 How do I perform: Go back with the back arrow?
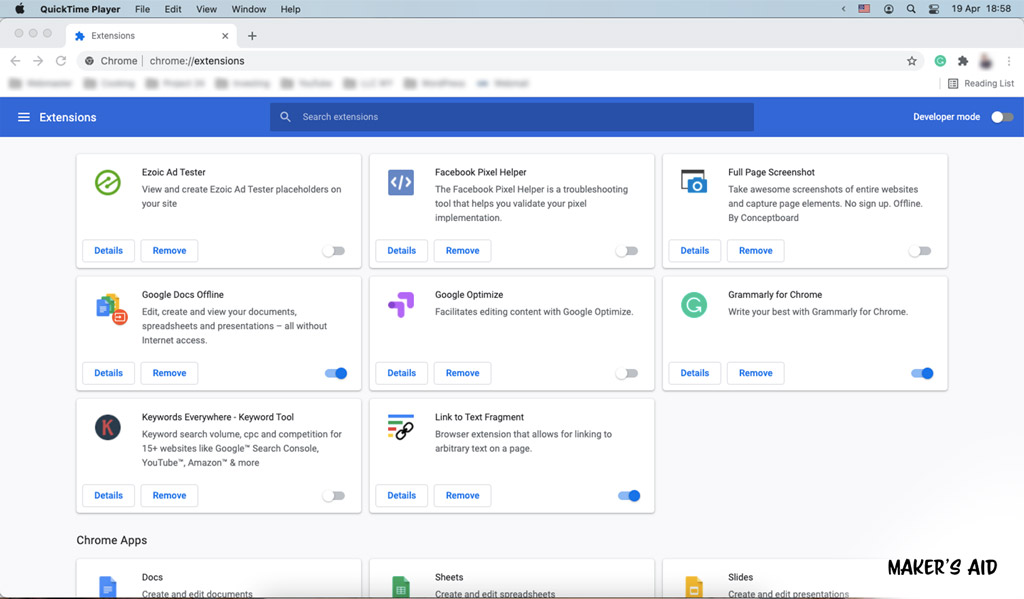[x=16, y=61]
